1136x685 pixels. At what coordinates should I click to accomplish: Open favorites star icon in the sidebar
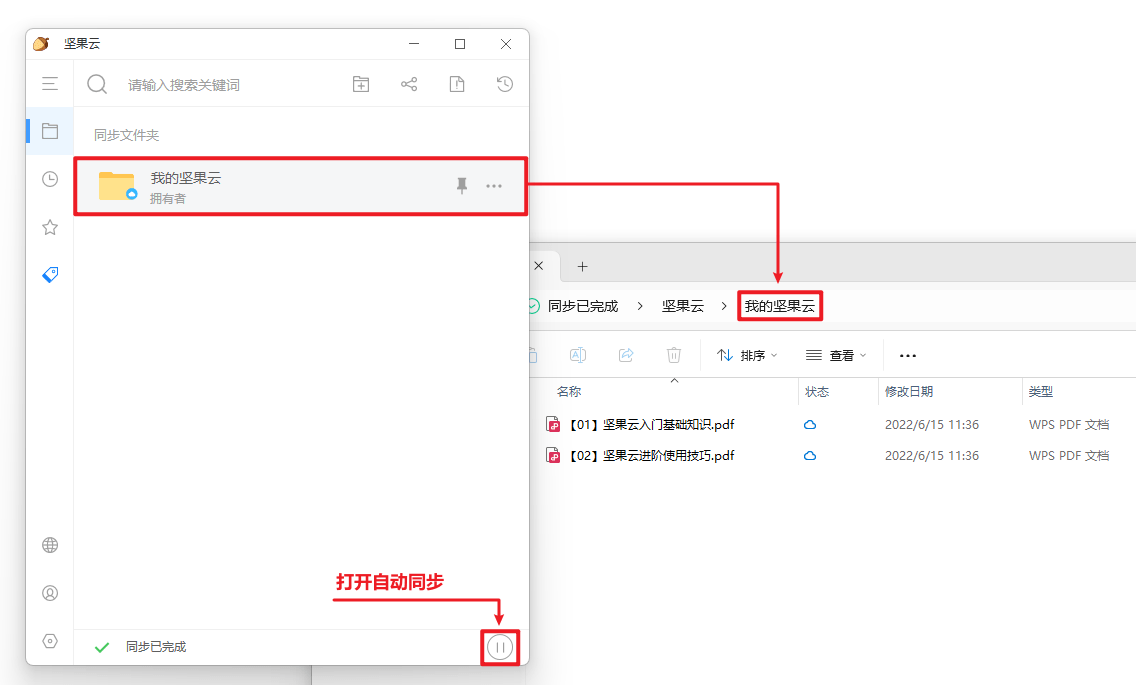click(50, 228)
